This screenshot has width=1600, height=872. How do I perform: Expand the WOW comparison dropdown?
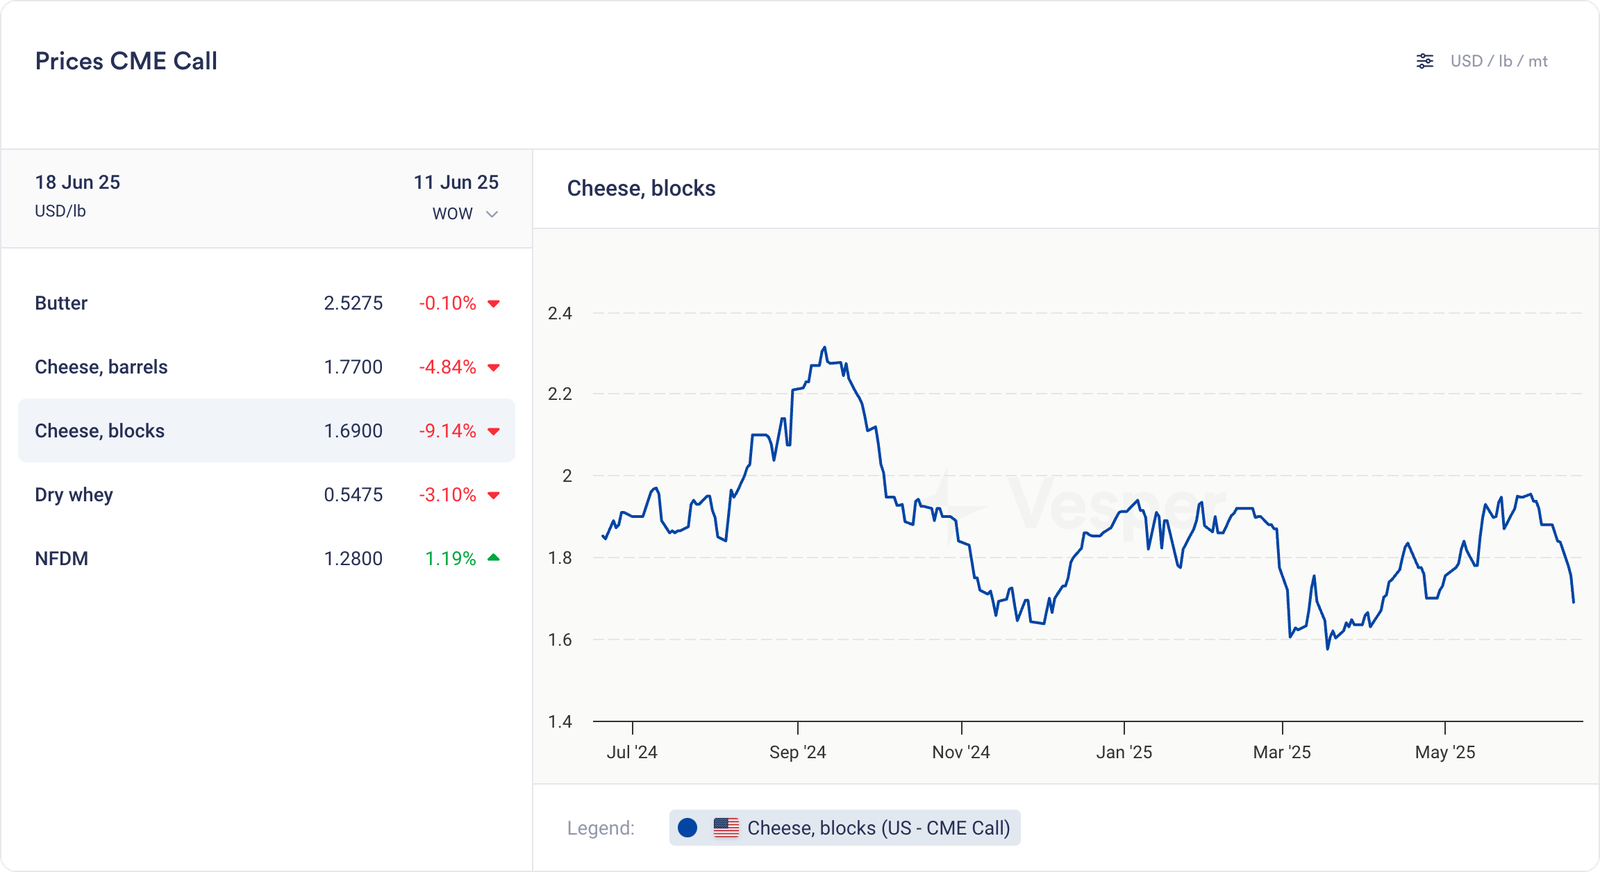tap(465, 214)
